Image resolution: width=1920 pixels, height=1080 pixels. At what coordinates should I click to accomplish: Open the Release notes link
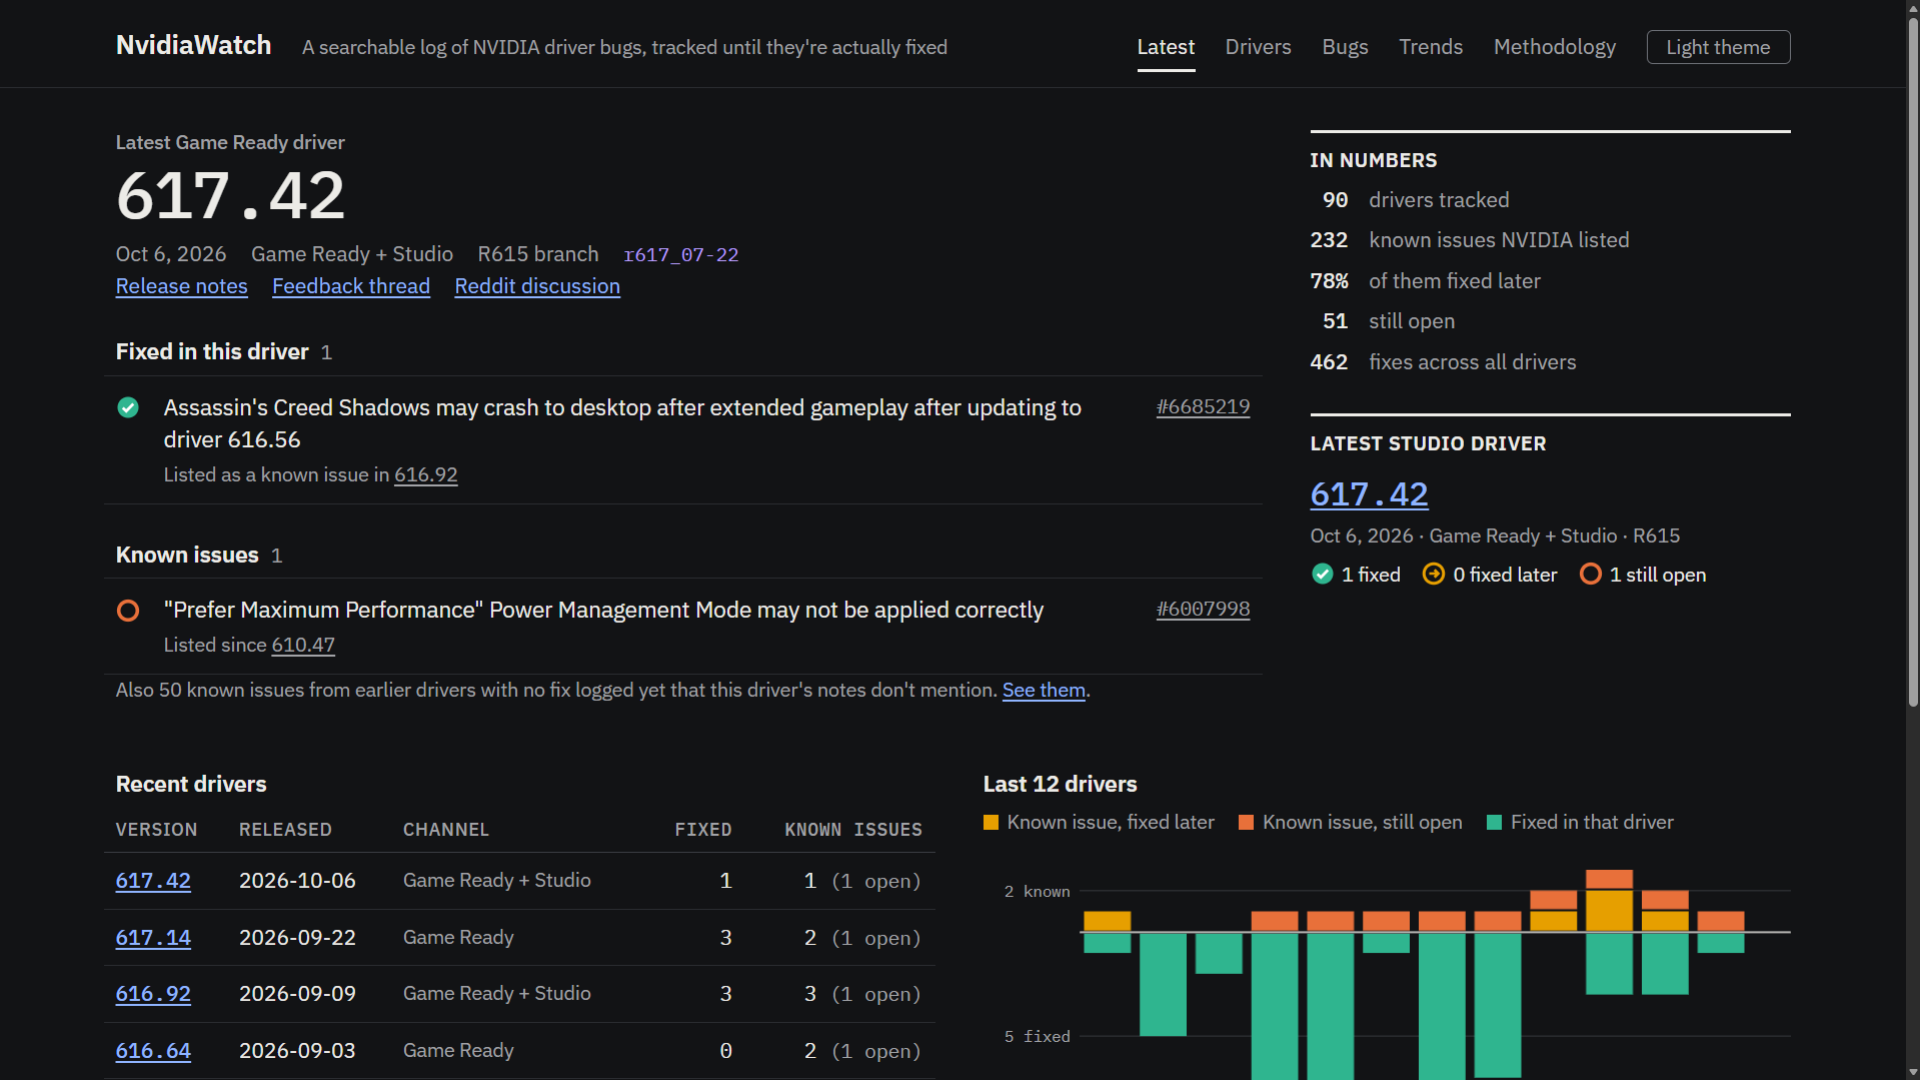click(181, 286)
